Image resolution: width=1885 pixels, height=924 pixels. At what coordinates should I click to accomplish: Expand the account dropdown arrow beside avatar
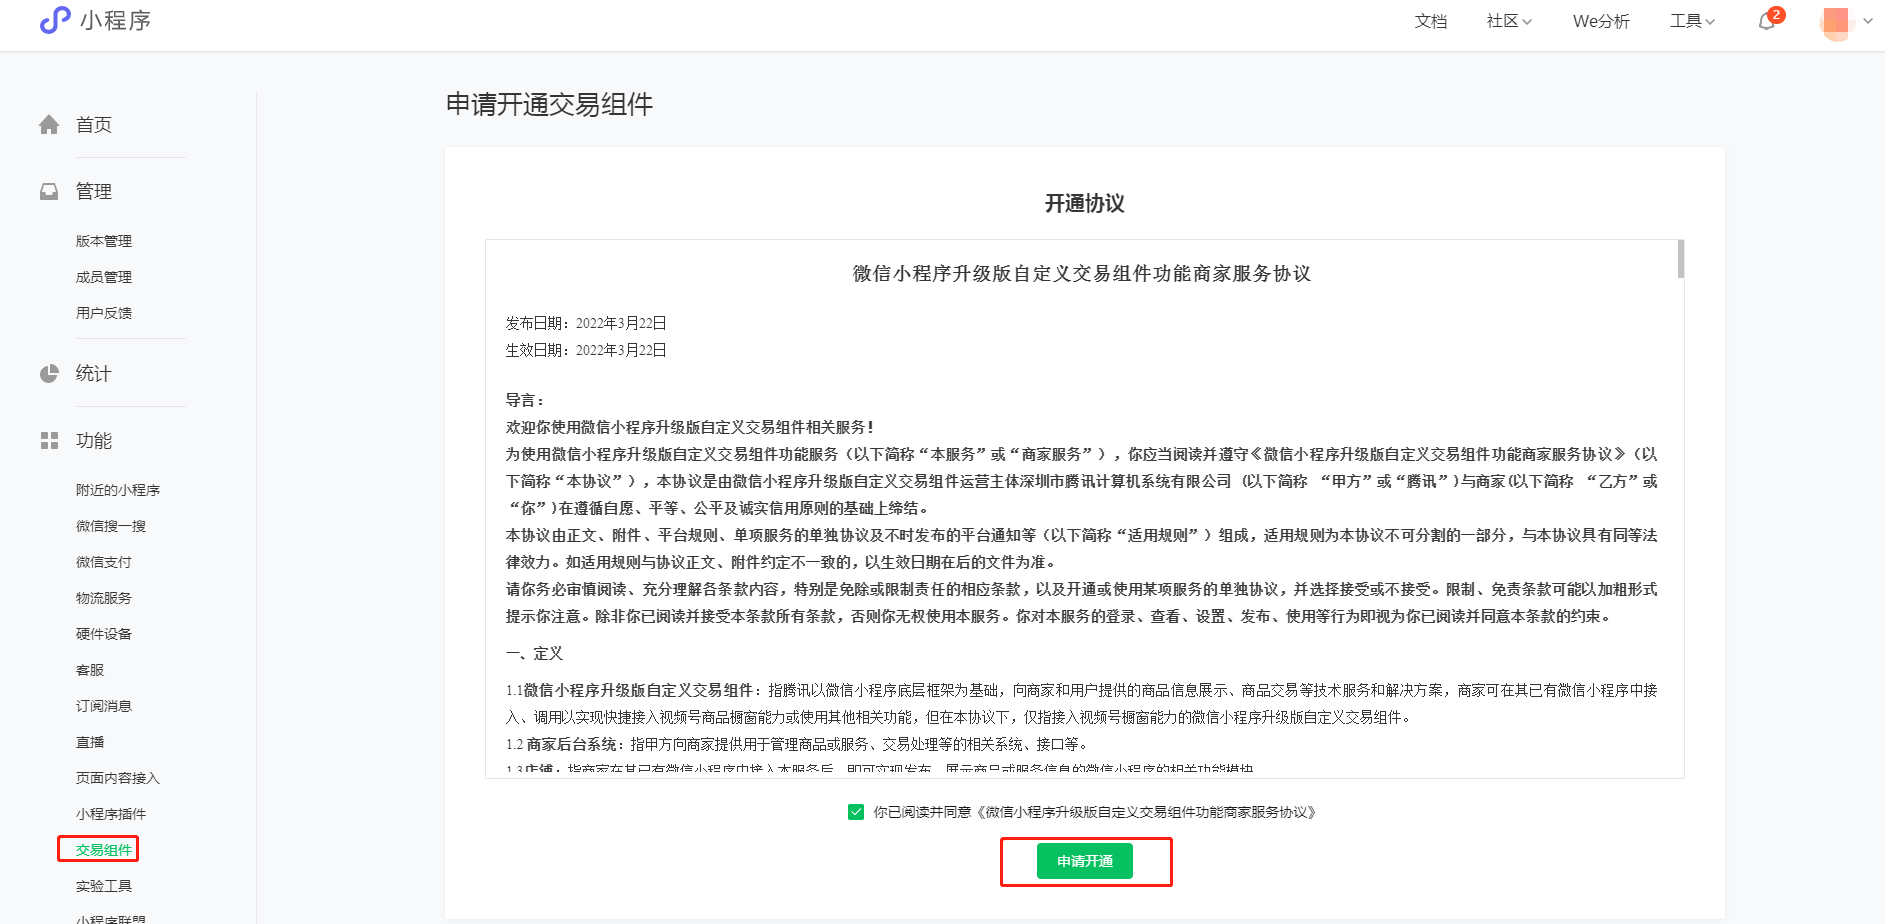pos(1868,21)
